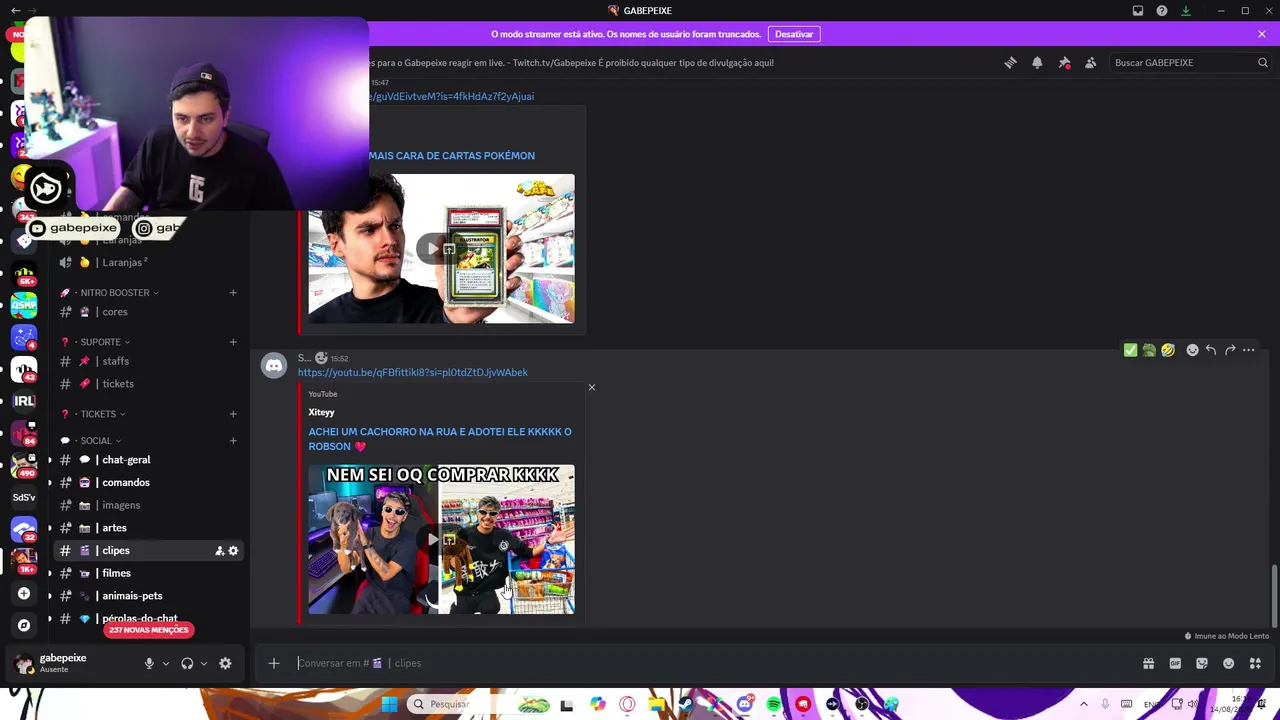The height and width of the screenshot is (720, 1280).
Task: Open the gift Nitro button
Action: (x=1148, y=663)
